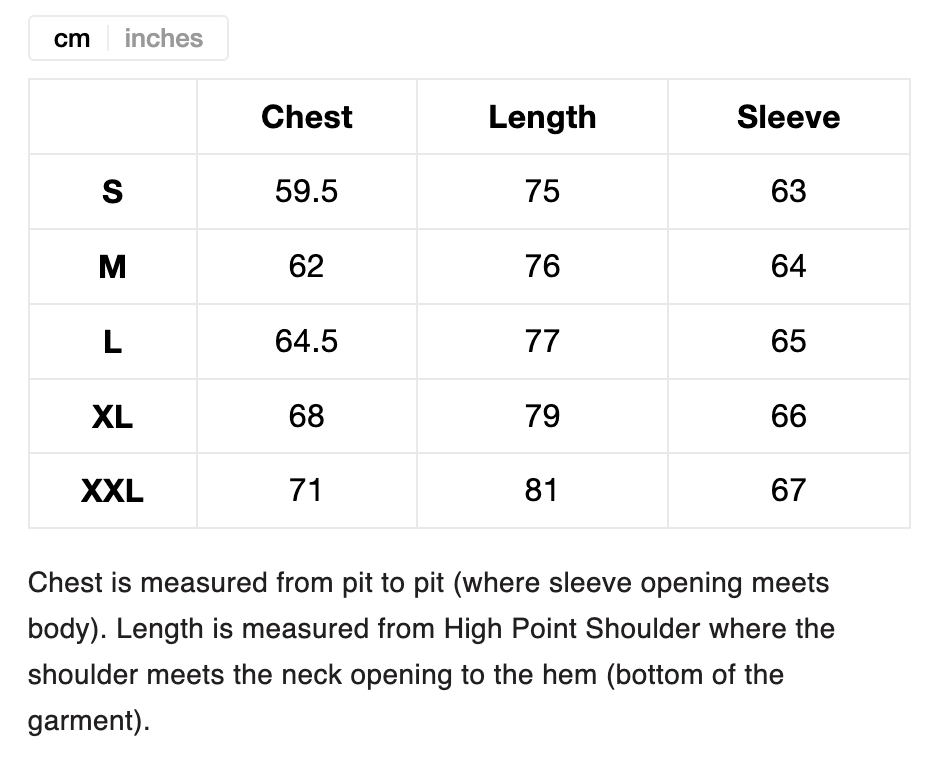Click the 79 length value for XL

coord(542,416)
